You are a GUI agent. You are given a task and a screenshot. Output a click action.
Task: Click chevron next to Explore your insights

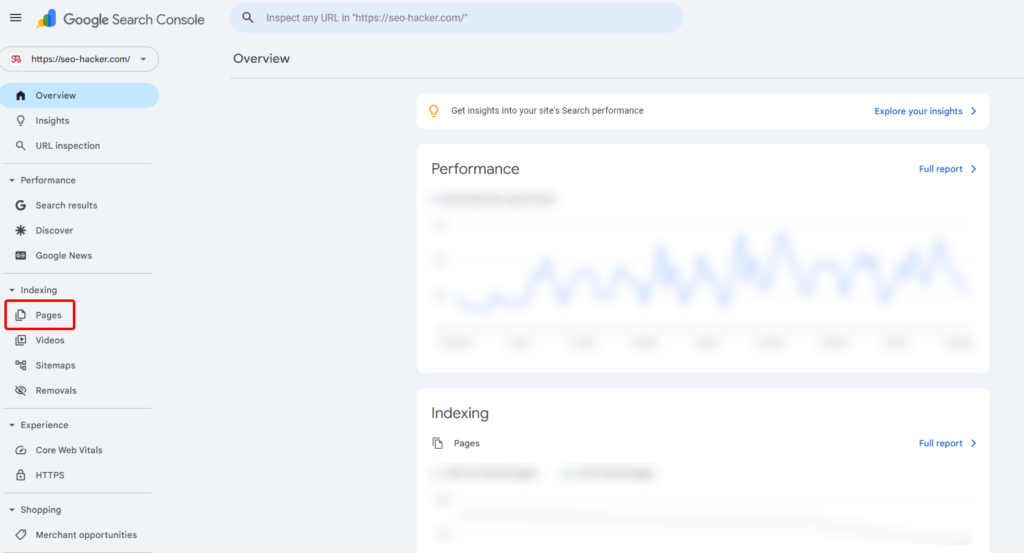coord(973,111)
